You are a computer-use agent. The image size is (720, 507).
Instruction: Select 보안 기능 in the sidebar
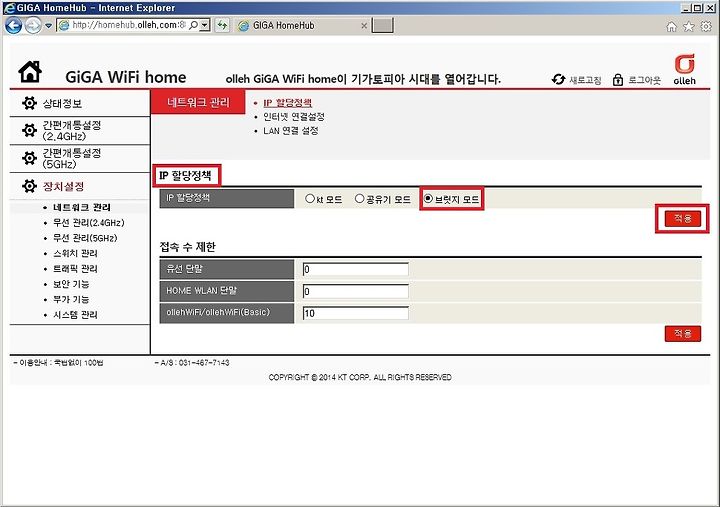coord(71,284)
